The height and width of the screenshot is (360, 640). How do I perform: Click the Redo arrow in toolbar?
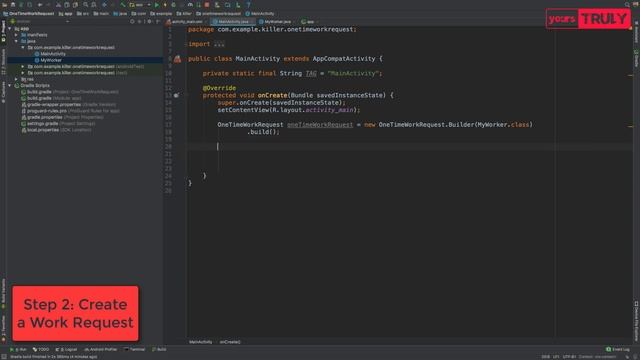pos(49,5)
